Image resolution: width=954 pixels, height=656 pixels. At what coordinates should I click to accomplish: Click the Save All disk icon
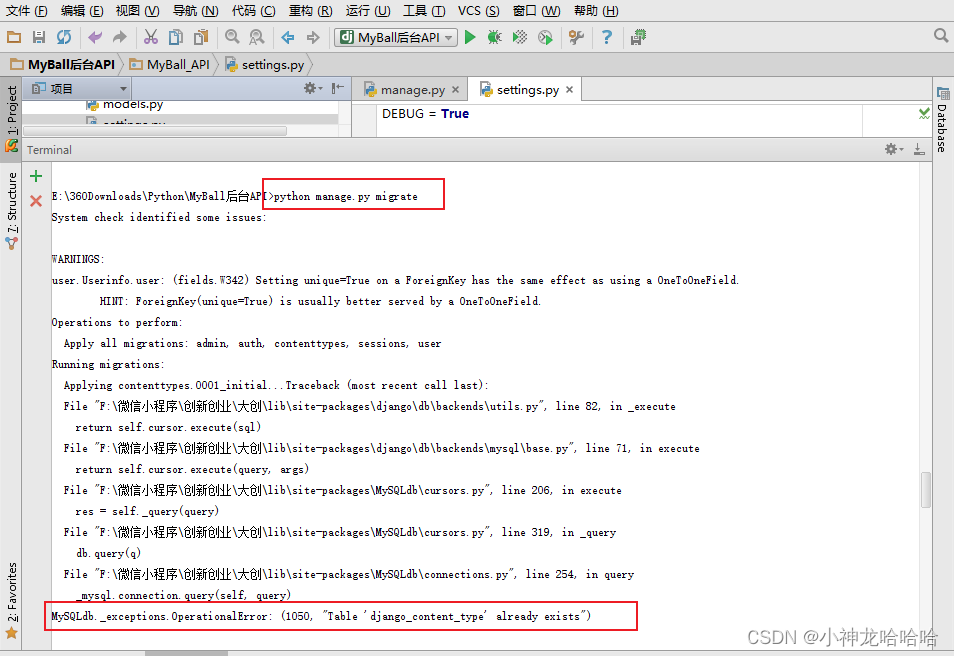tap(39, 37)
